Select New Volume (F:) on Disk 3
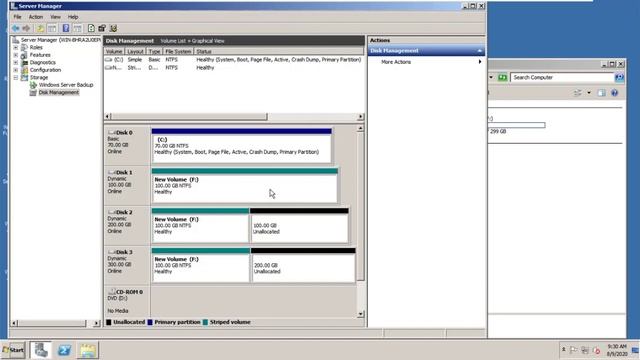The height and width of the screenshot is (360, 640). click(x=200, y=265)
